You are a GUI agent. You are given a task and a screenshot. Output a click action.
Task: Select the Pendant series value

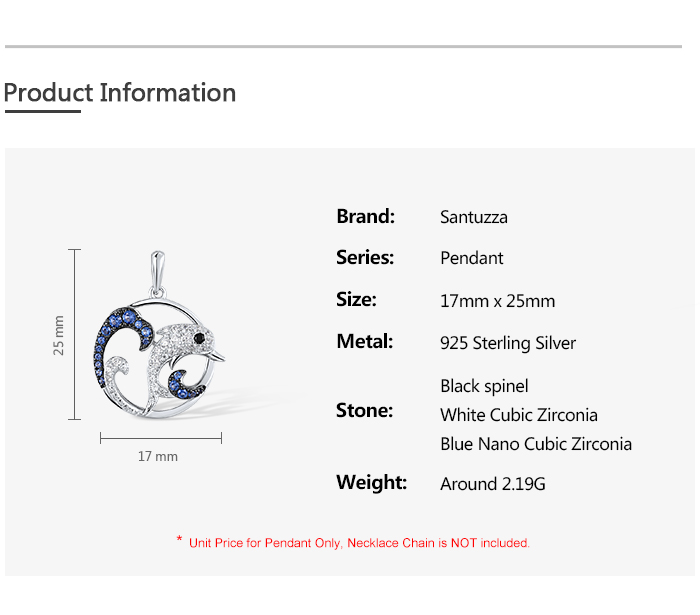[472, 258]
